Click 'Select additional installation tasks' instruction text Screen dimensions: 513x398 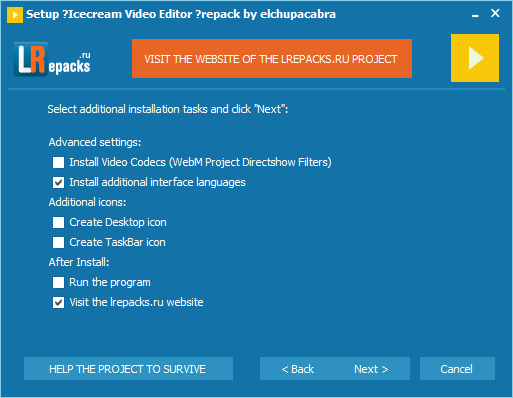(168, 109)
